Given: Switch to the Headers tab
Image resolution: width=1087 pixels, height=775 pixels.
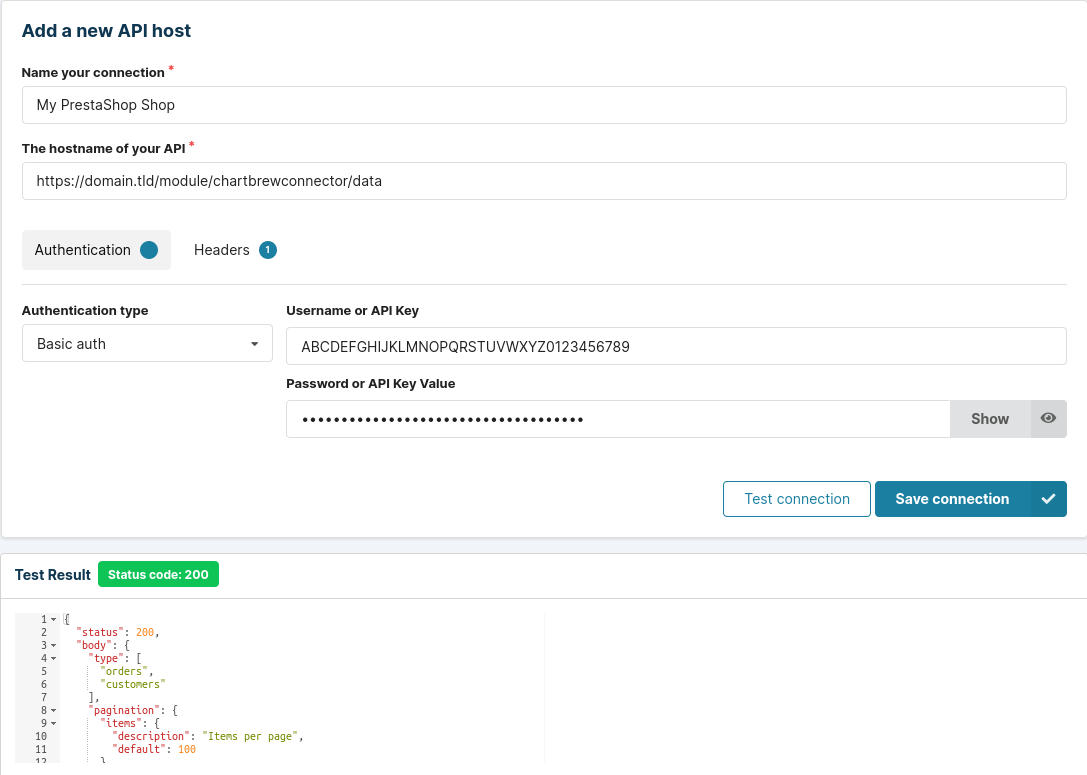Looking at the screenshot, I should [x=222, y=249].
